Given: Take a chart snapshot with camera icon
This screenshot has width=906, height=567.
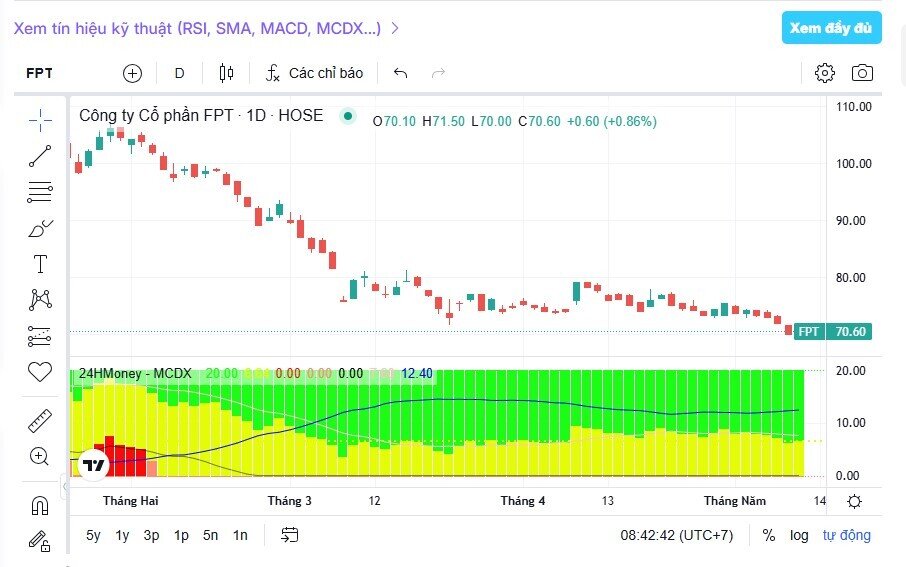Looking at the screenshot, I should tap(862, 73).
